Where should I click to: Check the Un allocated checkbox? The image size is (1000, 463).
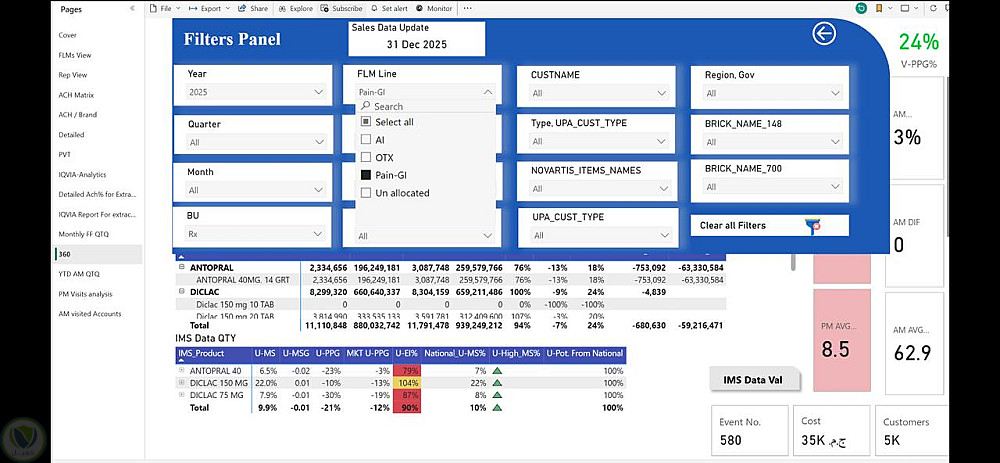pos(366,193)
